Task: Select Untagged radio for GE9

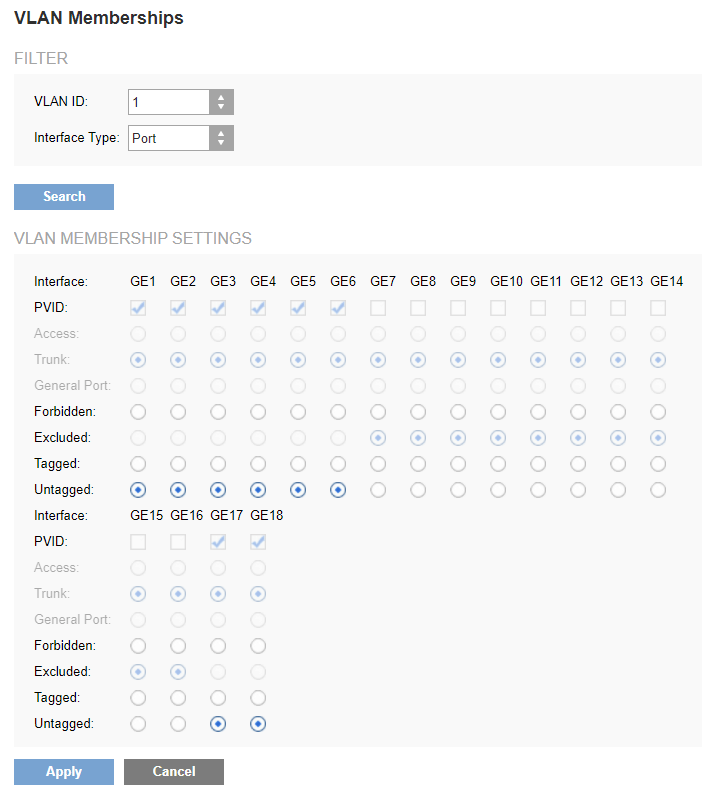Action: coord(458,490)
